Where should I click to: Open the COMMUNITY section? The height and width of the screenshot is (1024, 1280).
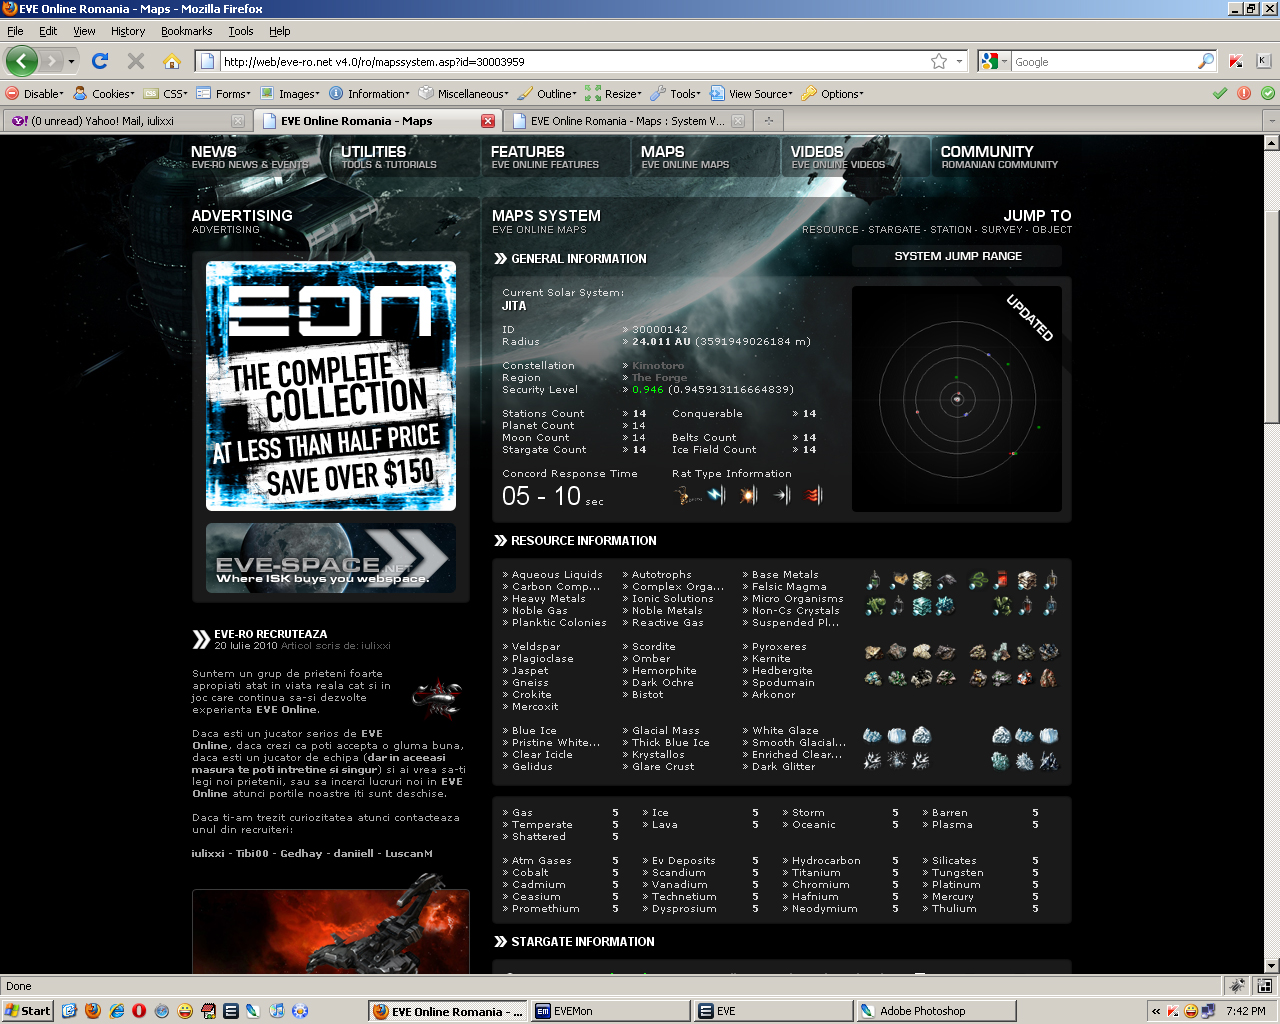(x=999, y=157)
